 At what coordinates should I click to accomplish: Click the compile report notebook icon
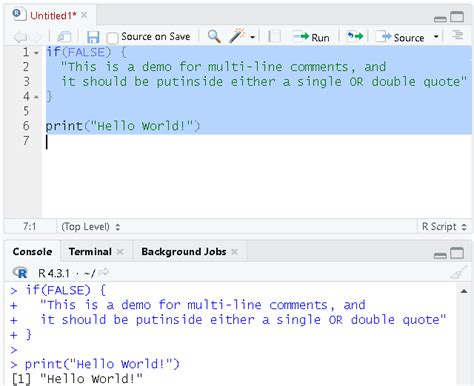274,36
